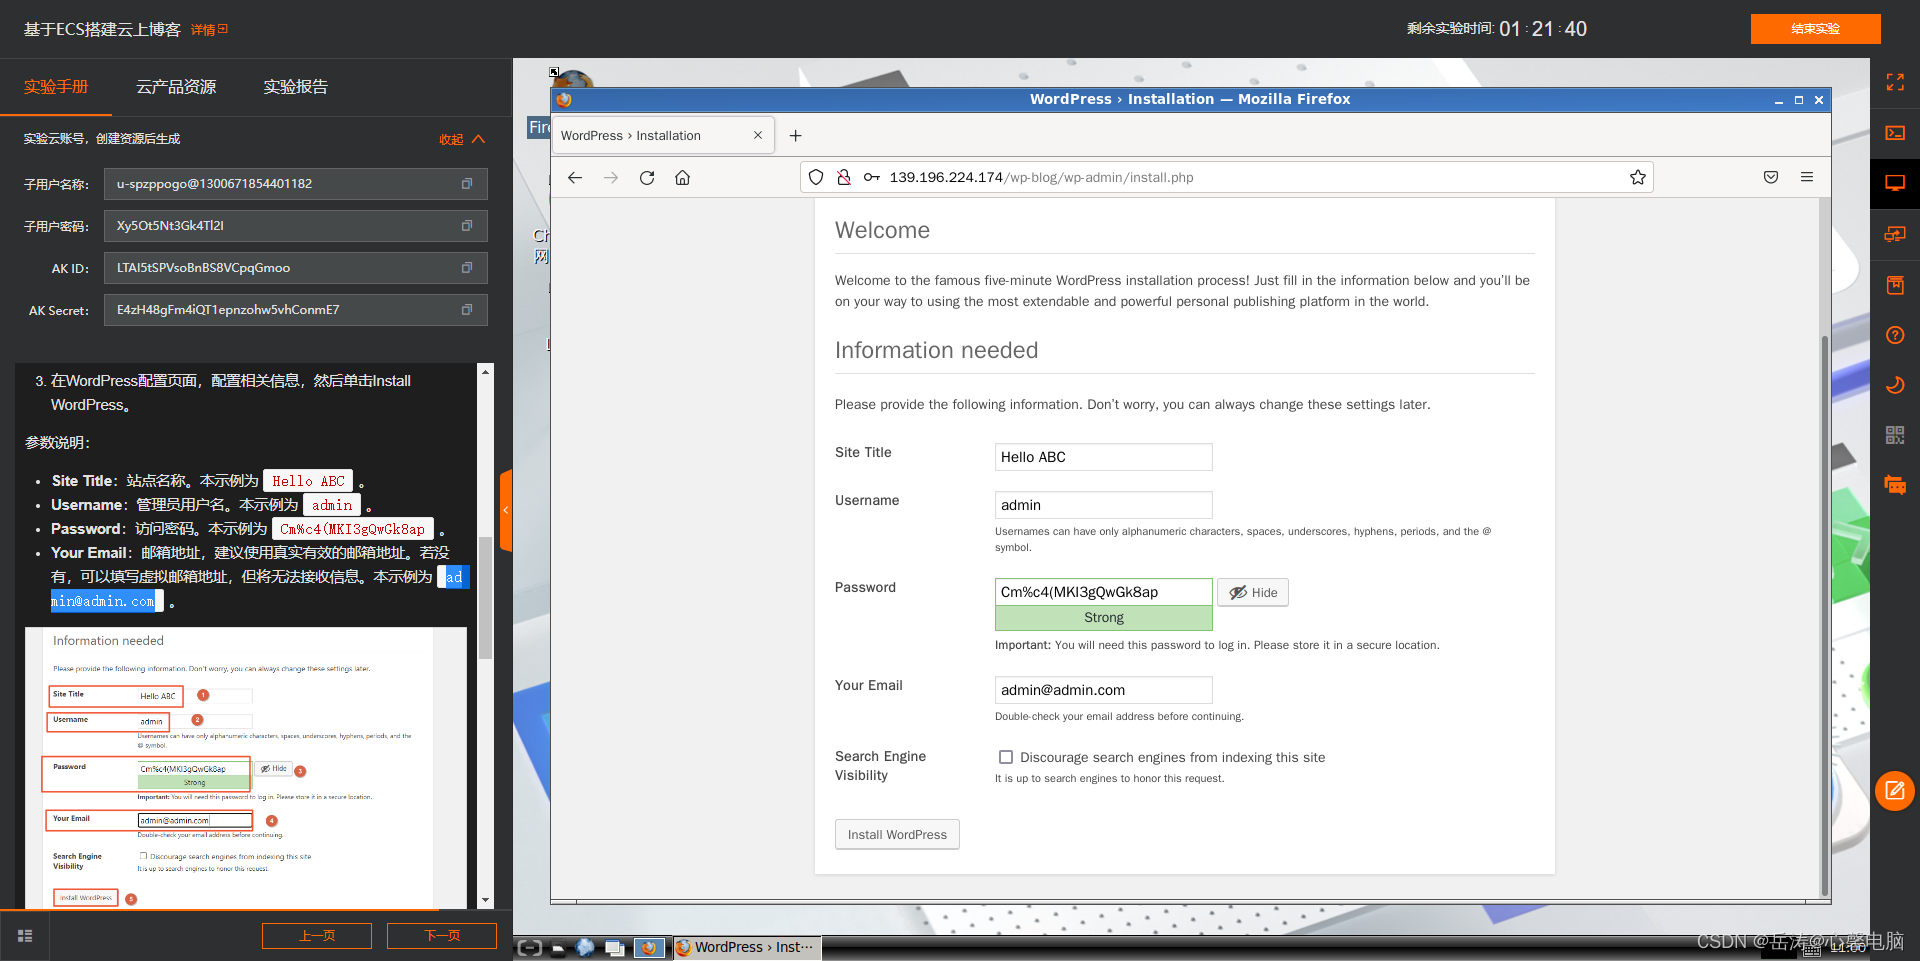Switch to the 云产品资源 tab
The height and width of the screenshot is (961, 1920).
tap(176, 87)
